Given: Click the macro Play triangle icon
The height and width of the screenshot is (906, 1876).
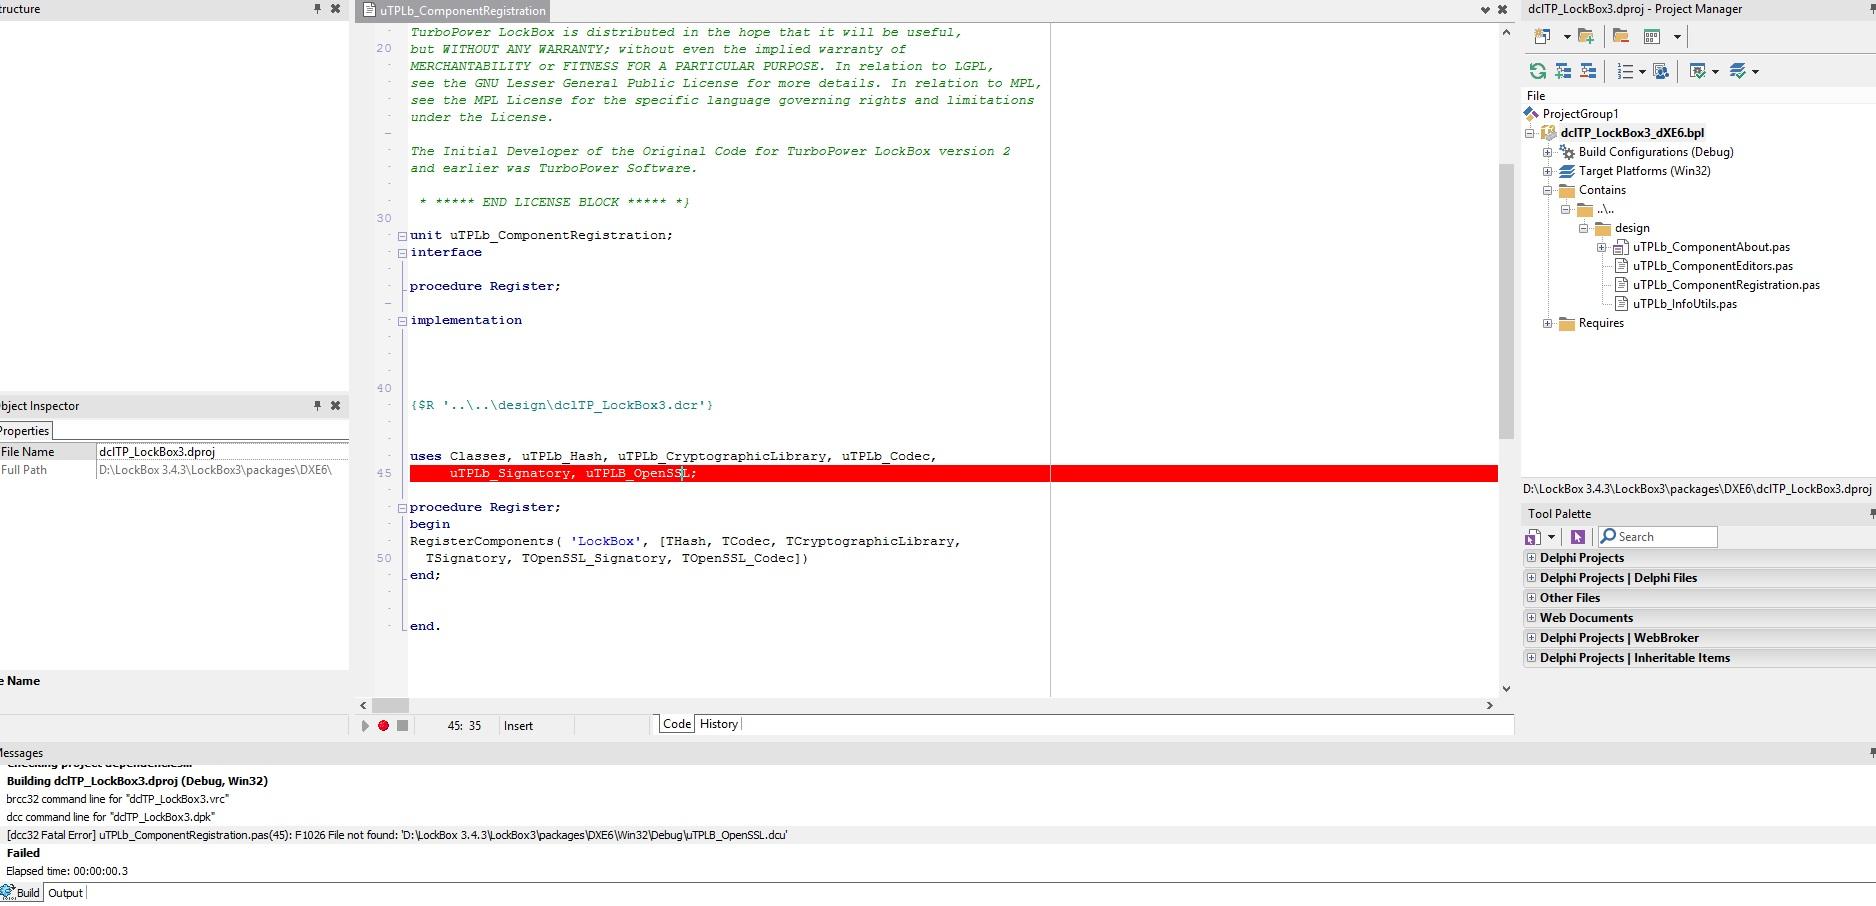Looking at the screenshot, I should [x=364, y=726].
